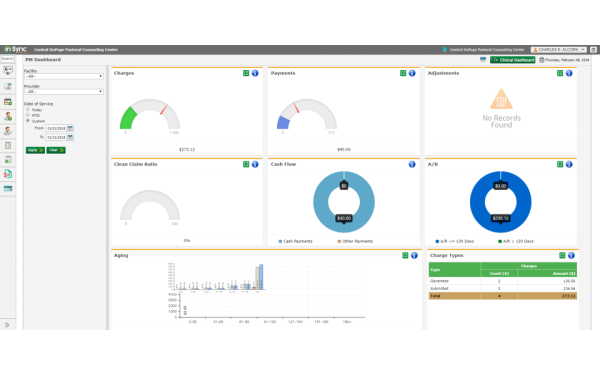Click the PM Dashboard title
This screenshot has height=375, width=600.
tap(43, 60)
